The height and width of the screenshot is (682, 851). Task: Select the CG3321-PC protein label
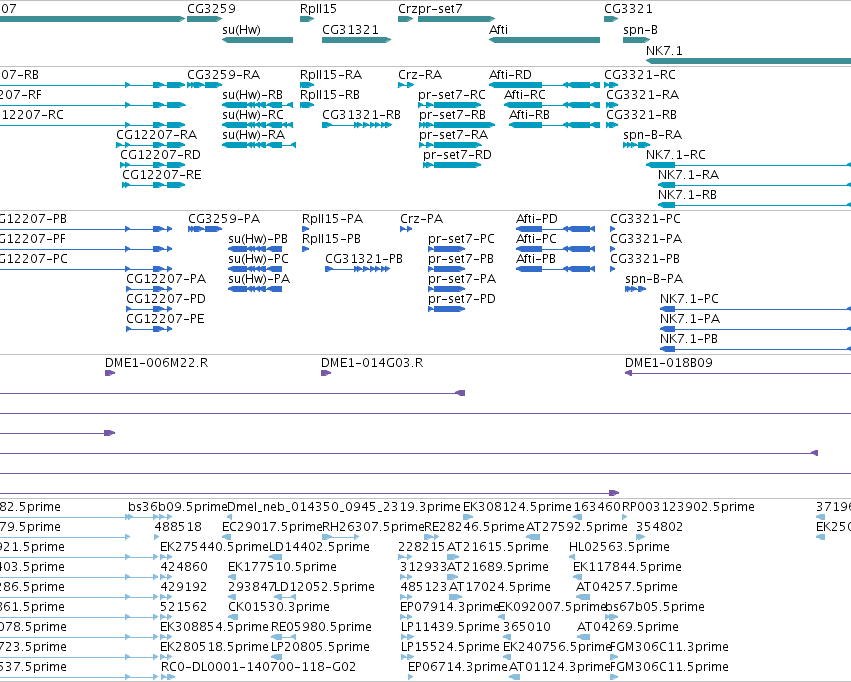[645, 219]
